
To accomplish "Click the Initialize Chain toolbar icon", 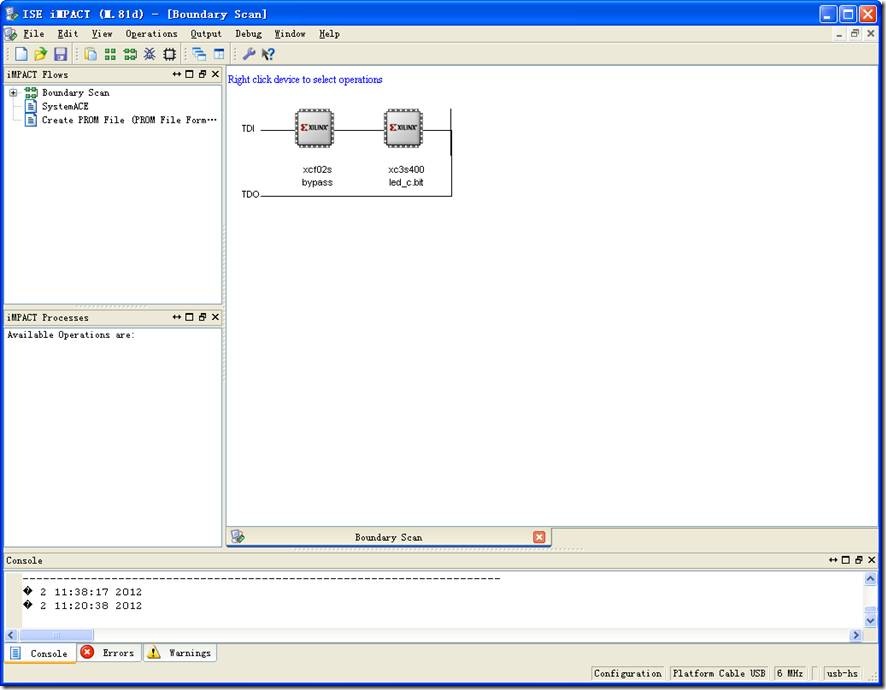I will tap(130, 54).
